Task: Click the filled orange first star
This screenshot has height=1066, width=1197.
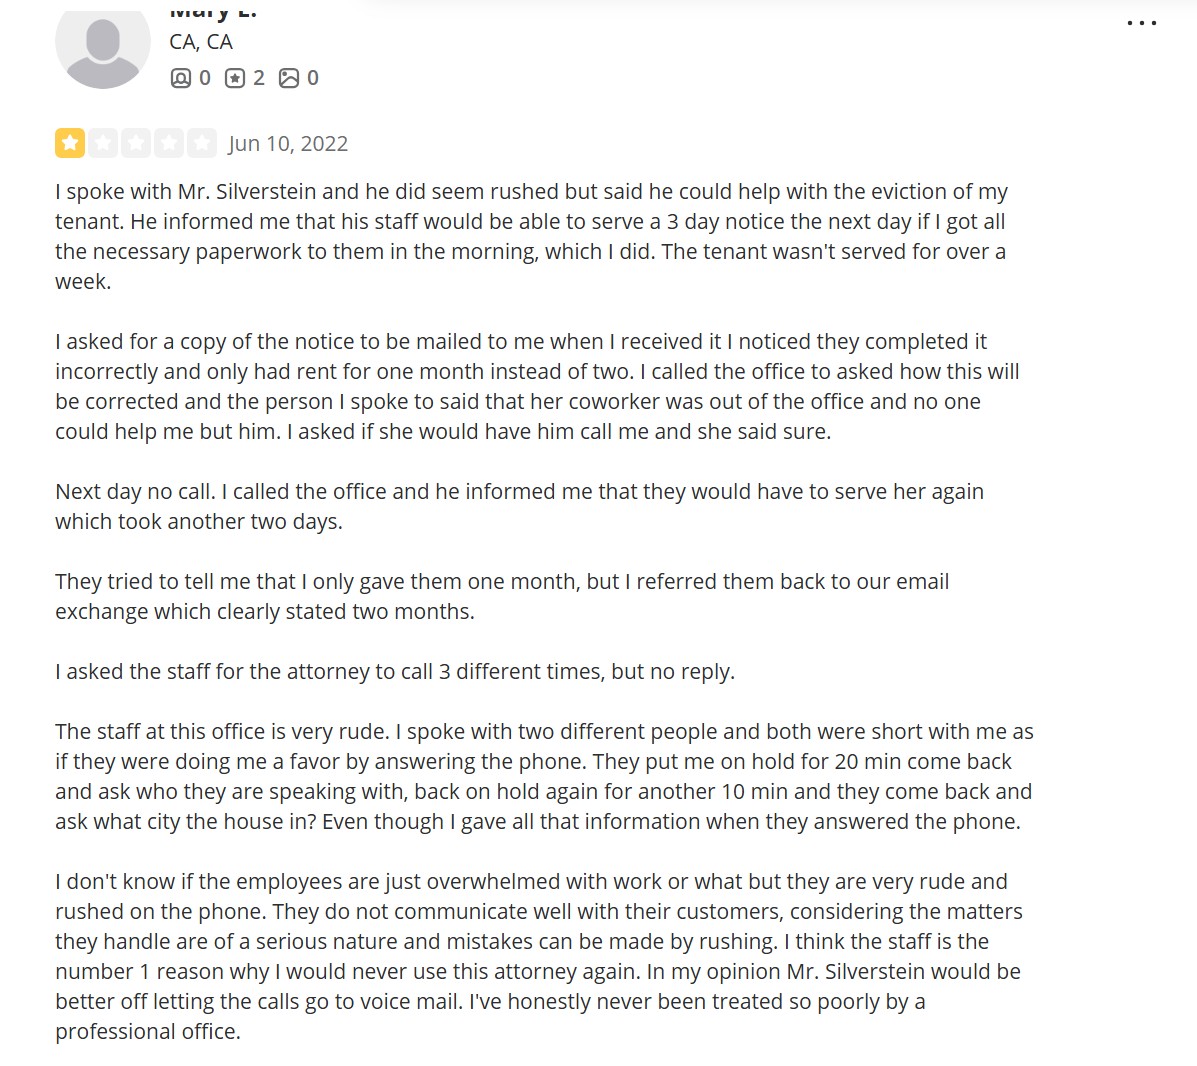Action: (x=70, y=143)
